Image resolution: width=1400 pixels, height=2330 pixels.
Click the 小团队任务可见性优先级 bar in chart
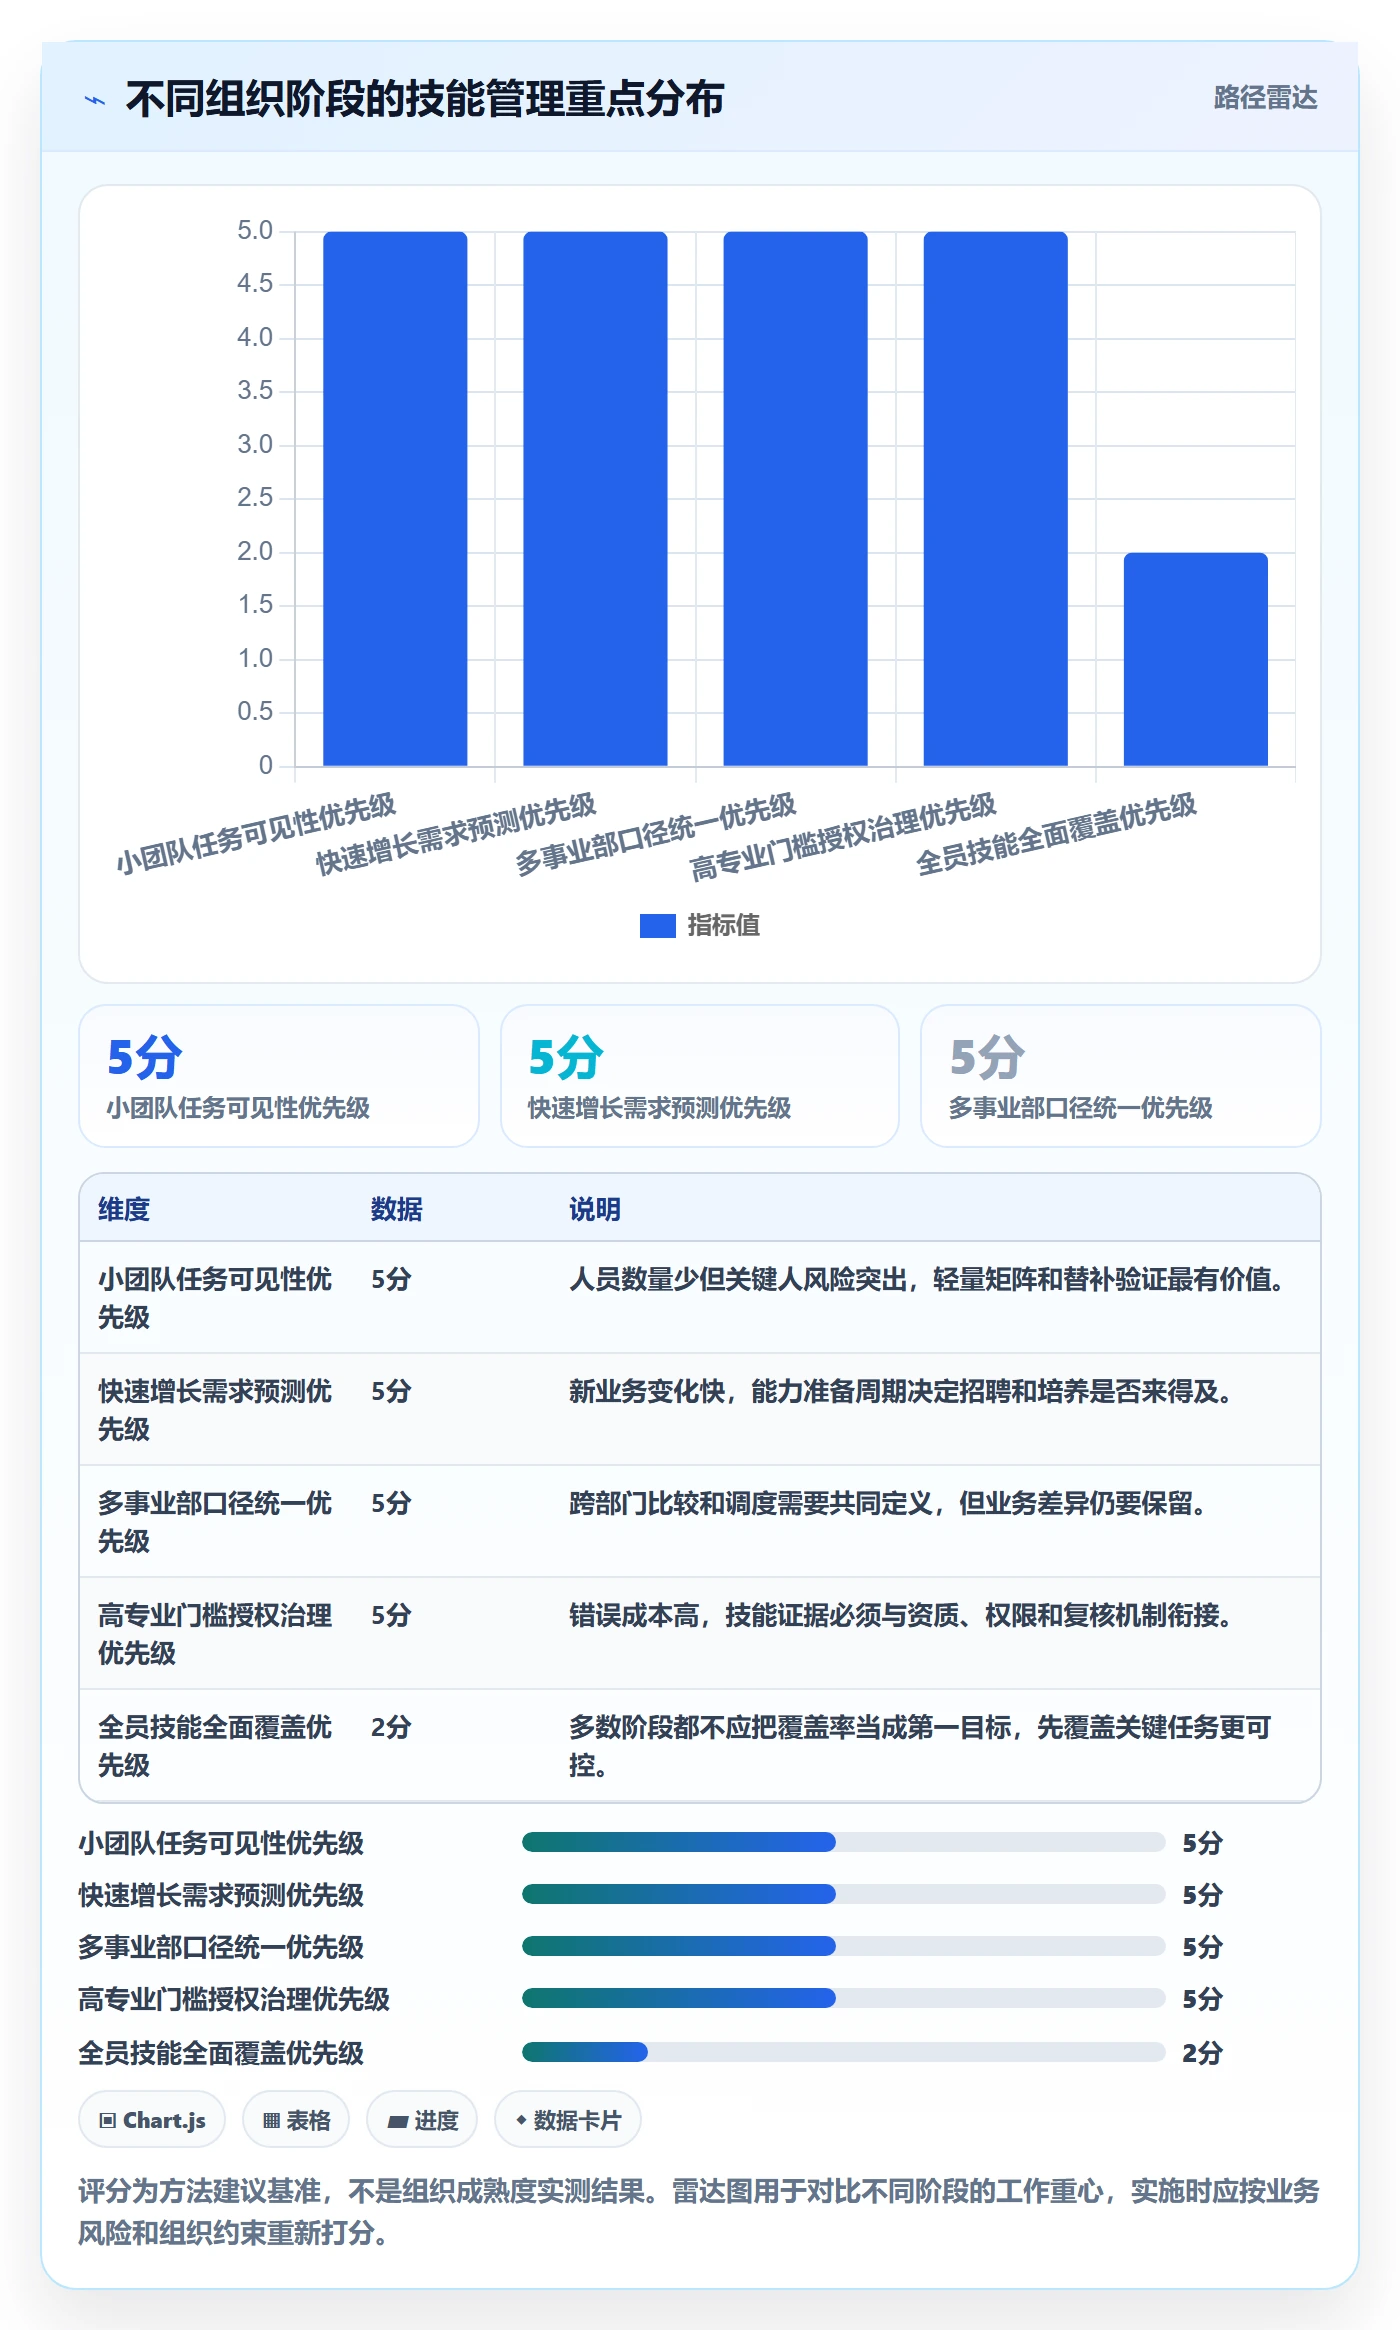click(x=395, y=499)
